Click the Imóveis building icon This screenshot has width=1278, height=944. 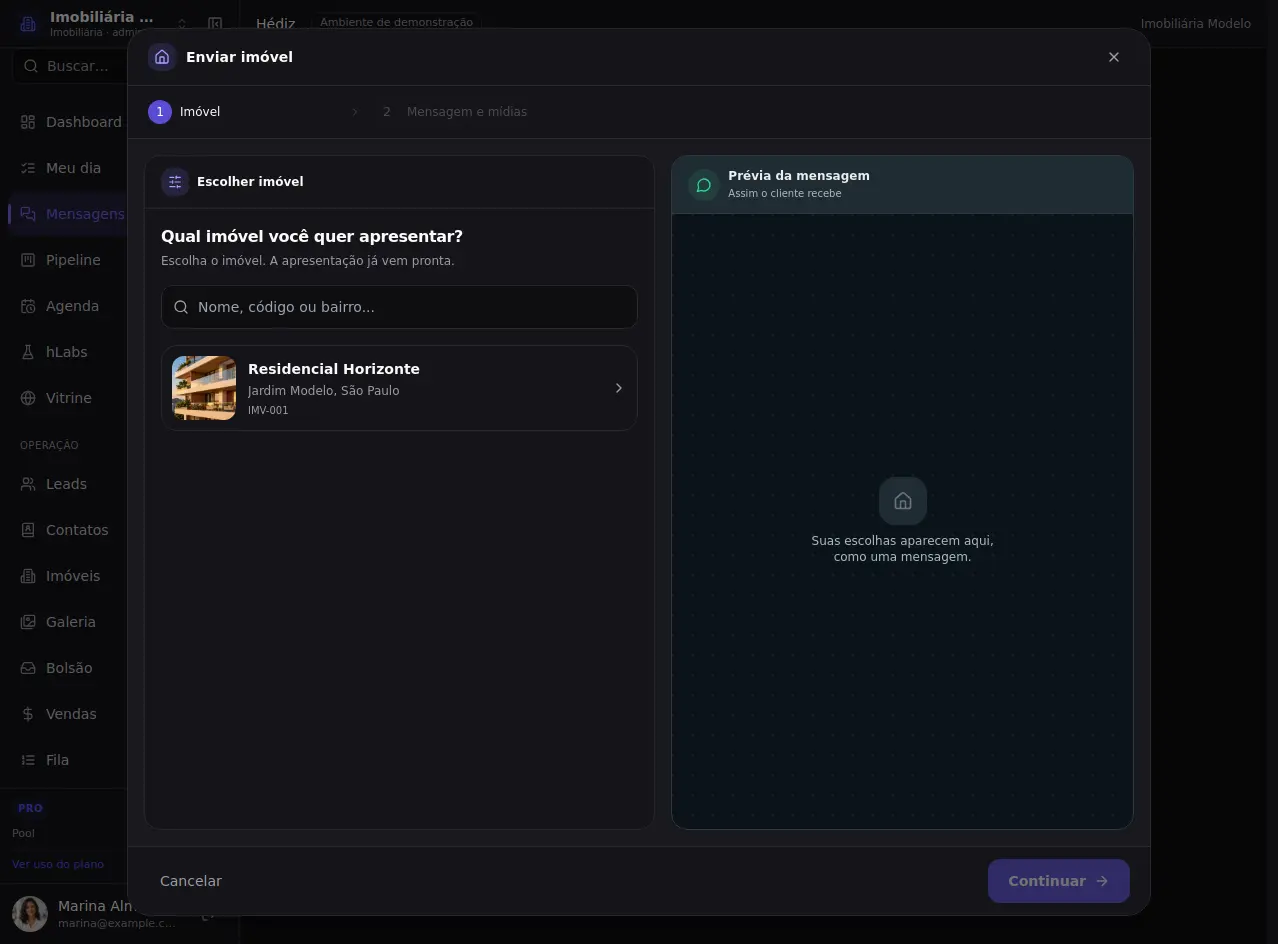pyautogui.click(x=28, y=576)
